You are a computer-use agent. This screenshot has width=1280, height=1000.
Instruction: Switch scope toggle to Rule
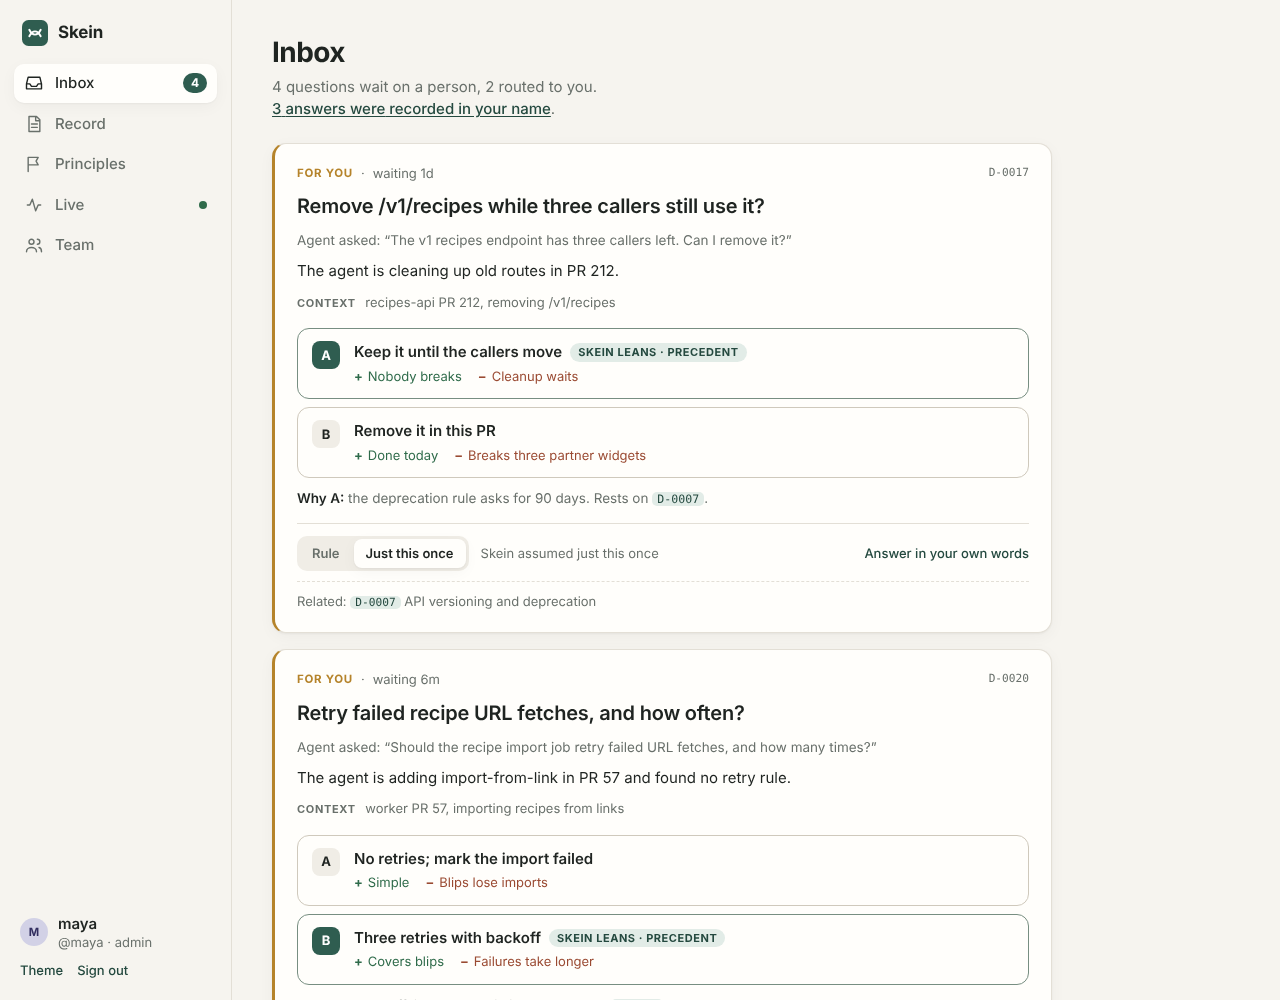coord(326,554)
